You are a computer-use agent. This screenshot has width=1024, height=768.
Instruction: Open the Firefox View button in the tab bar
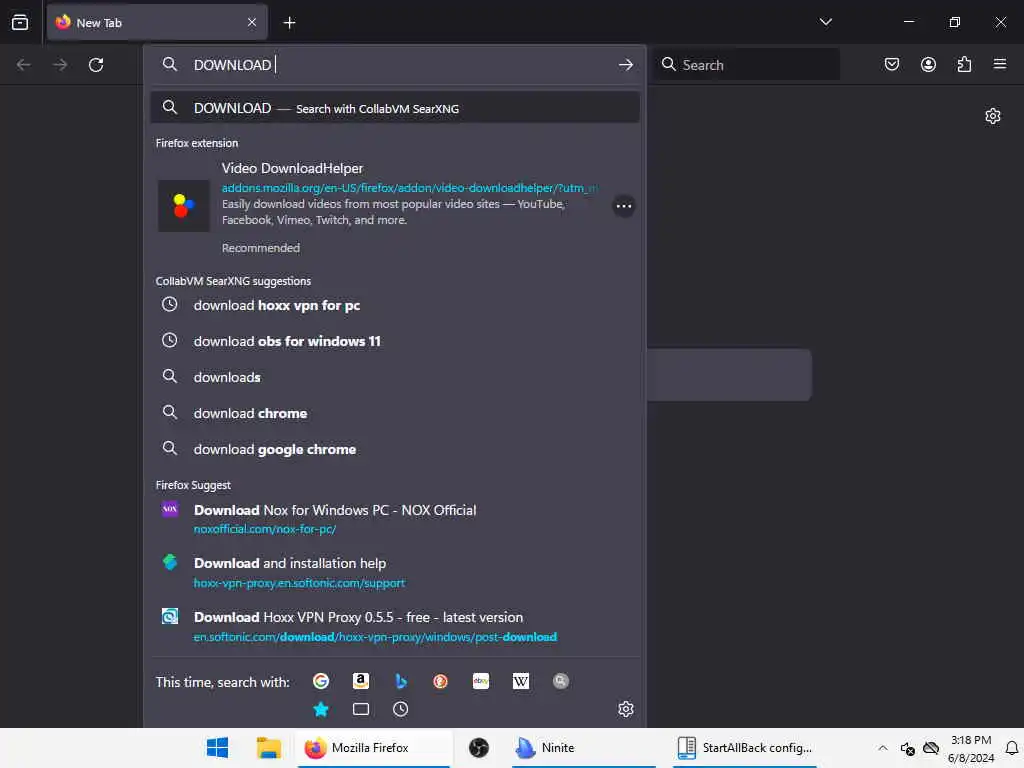20,22
